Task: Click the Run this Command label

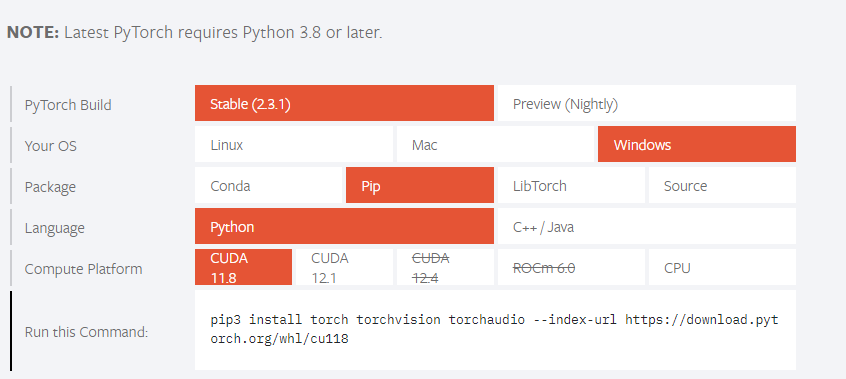Action: pos(86,332)
